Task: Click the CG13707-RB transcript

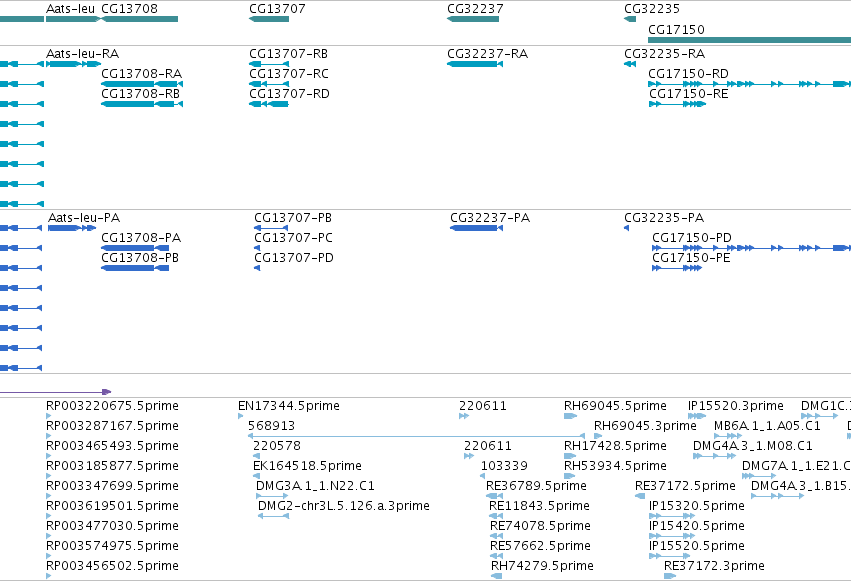Action: pos(269,64)
